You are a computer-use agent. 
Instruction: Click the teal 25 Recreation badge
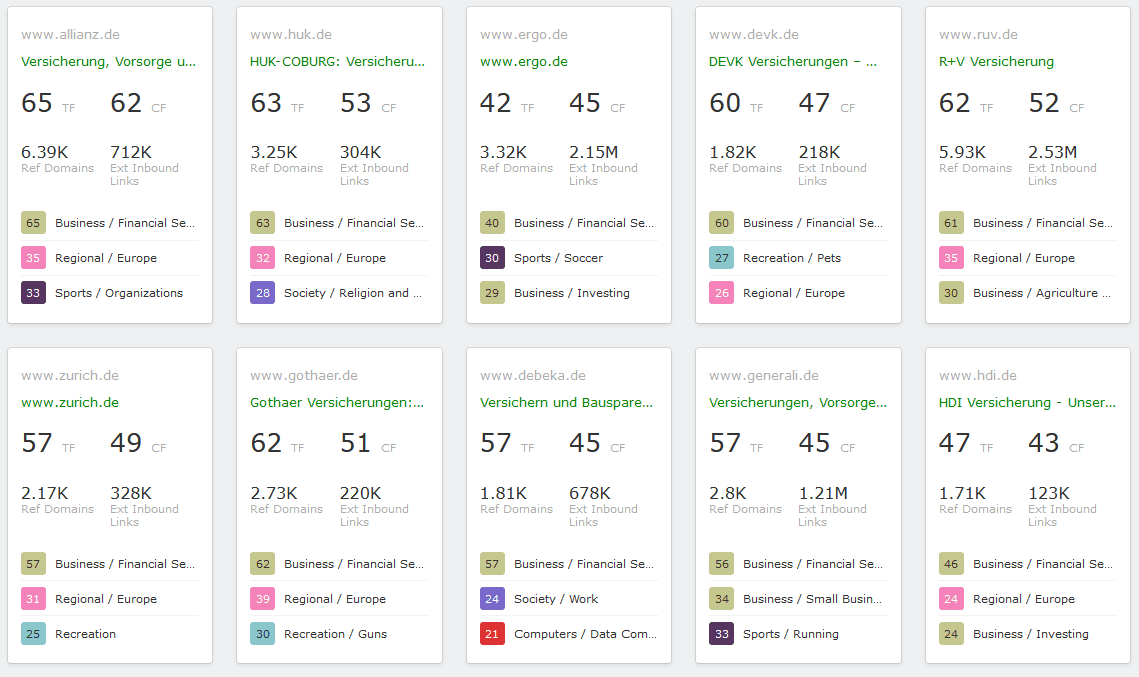pos(33,633)
